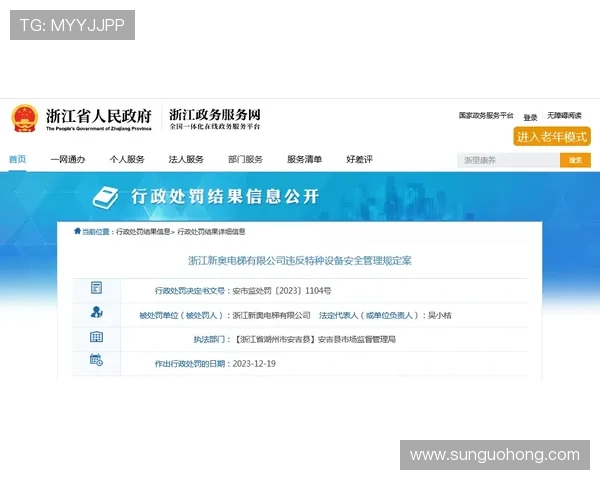This screenshot has width=600, height=480.
Task: Click 作出行政处罚的日期 field label
Action: coord(190,364)
